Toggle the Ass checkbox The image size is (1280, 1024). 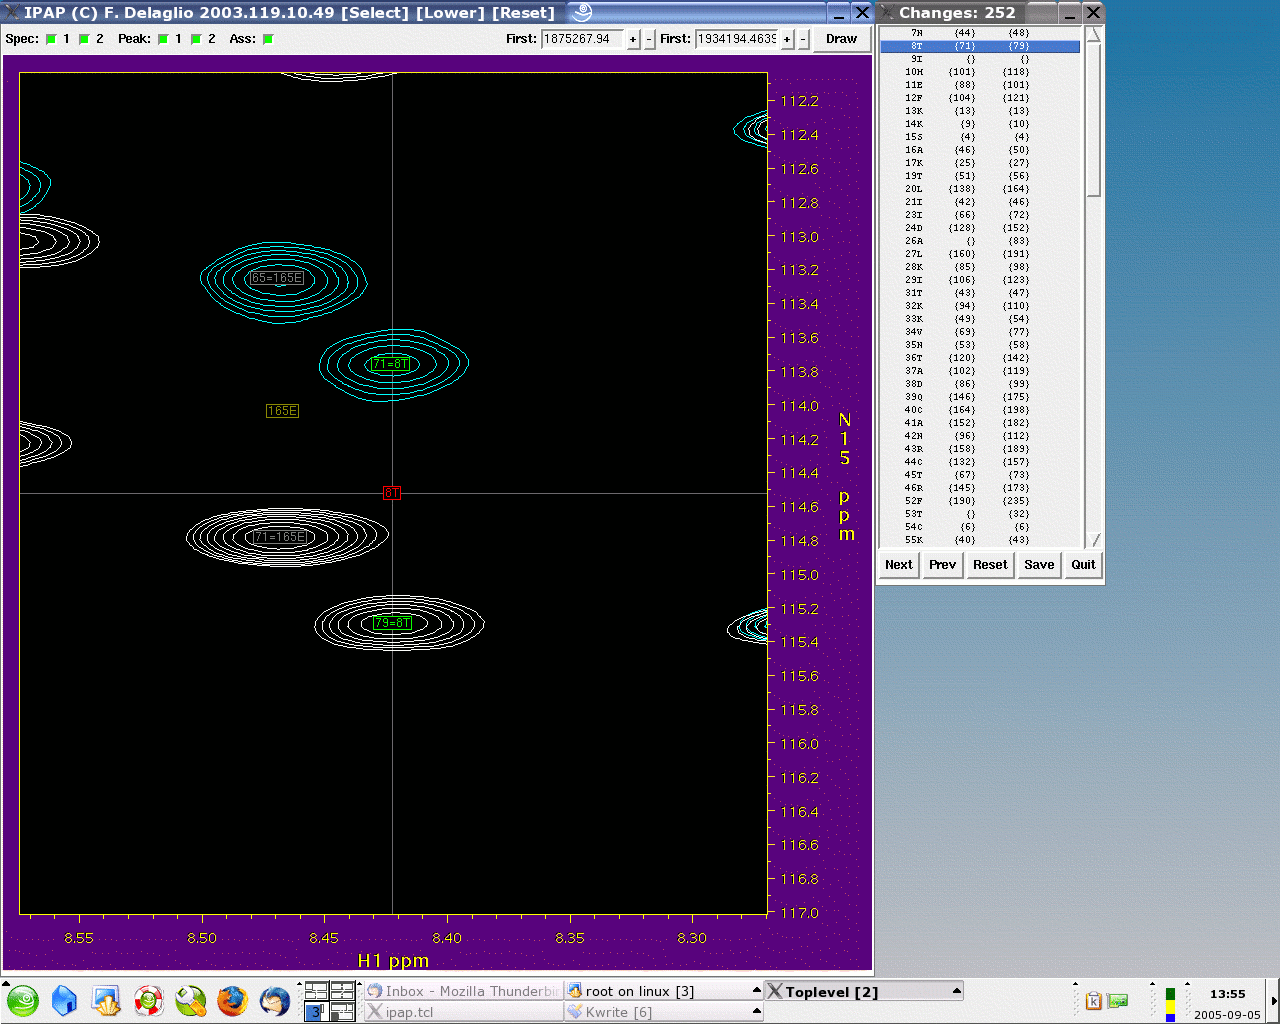tap(268, 39)
